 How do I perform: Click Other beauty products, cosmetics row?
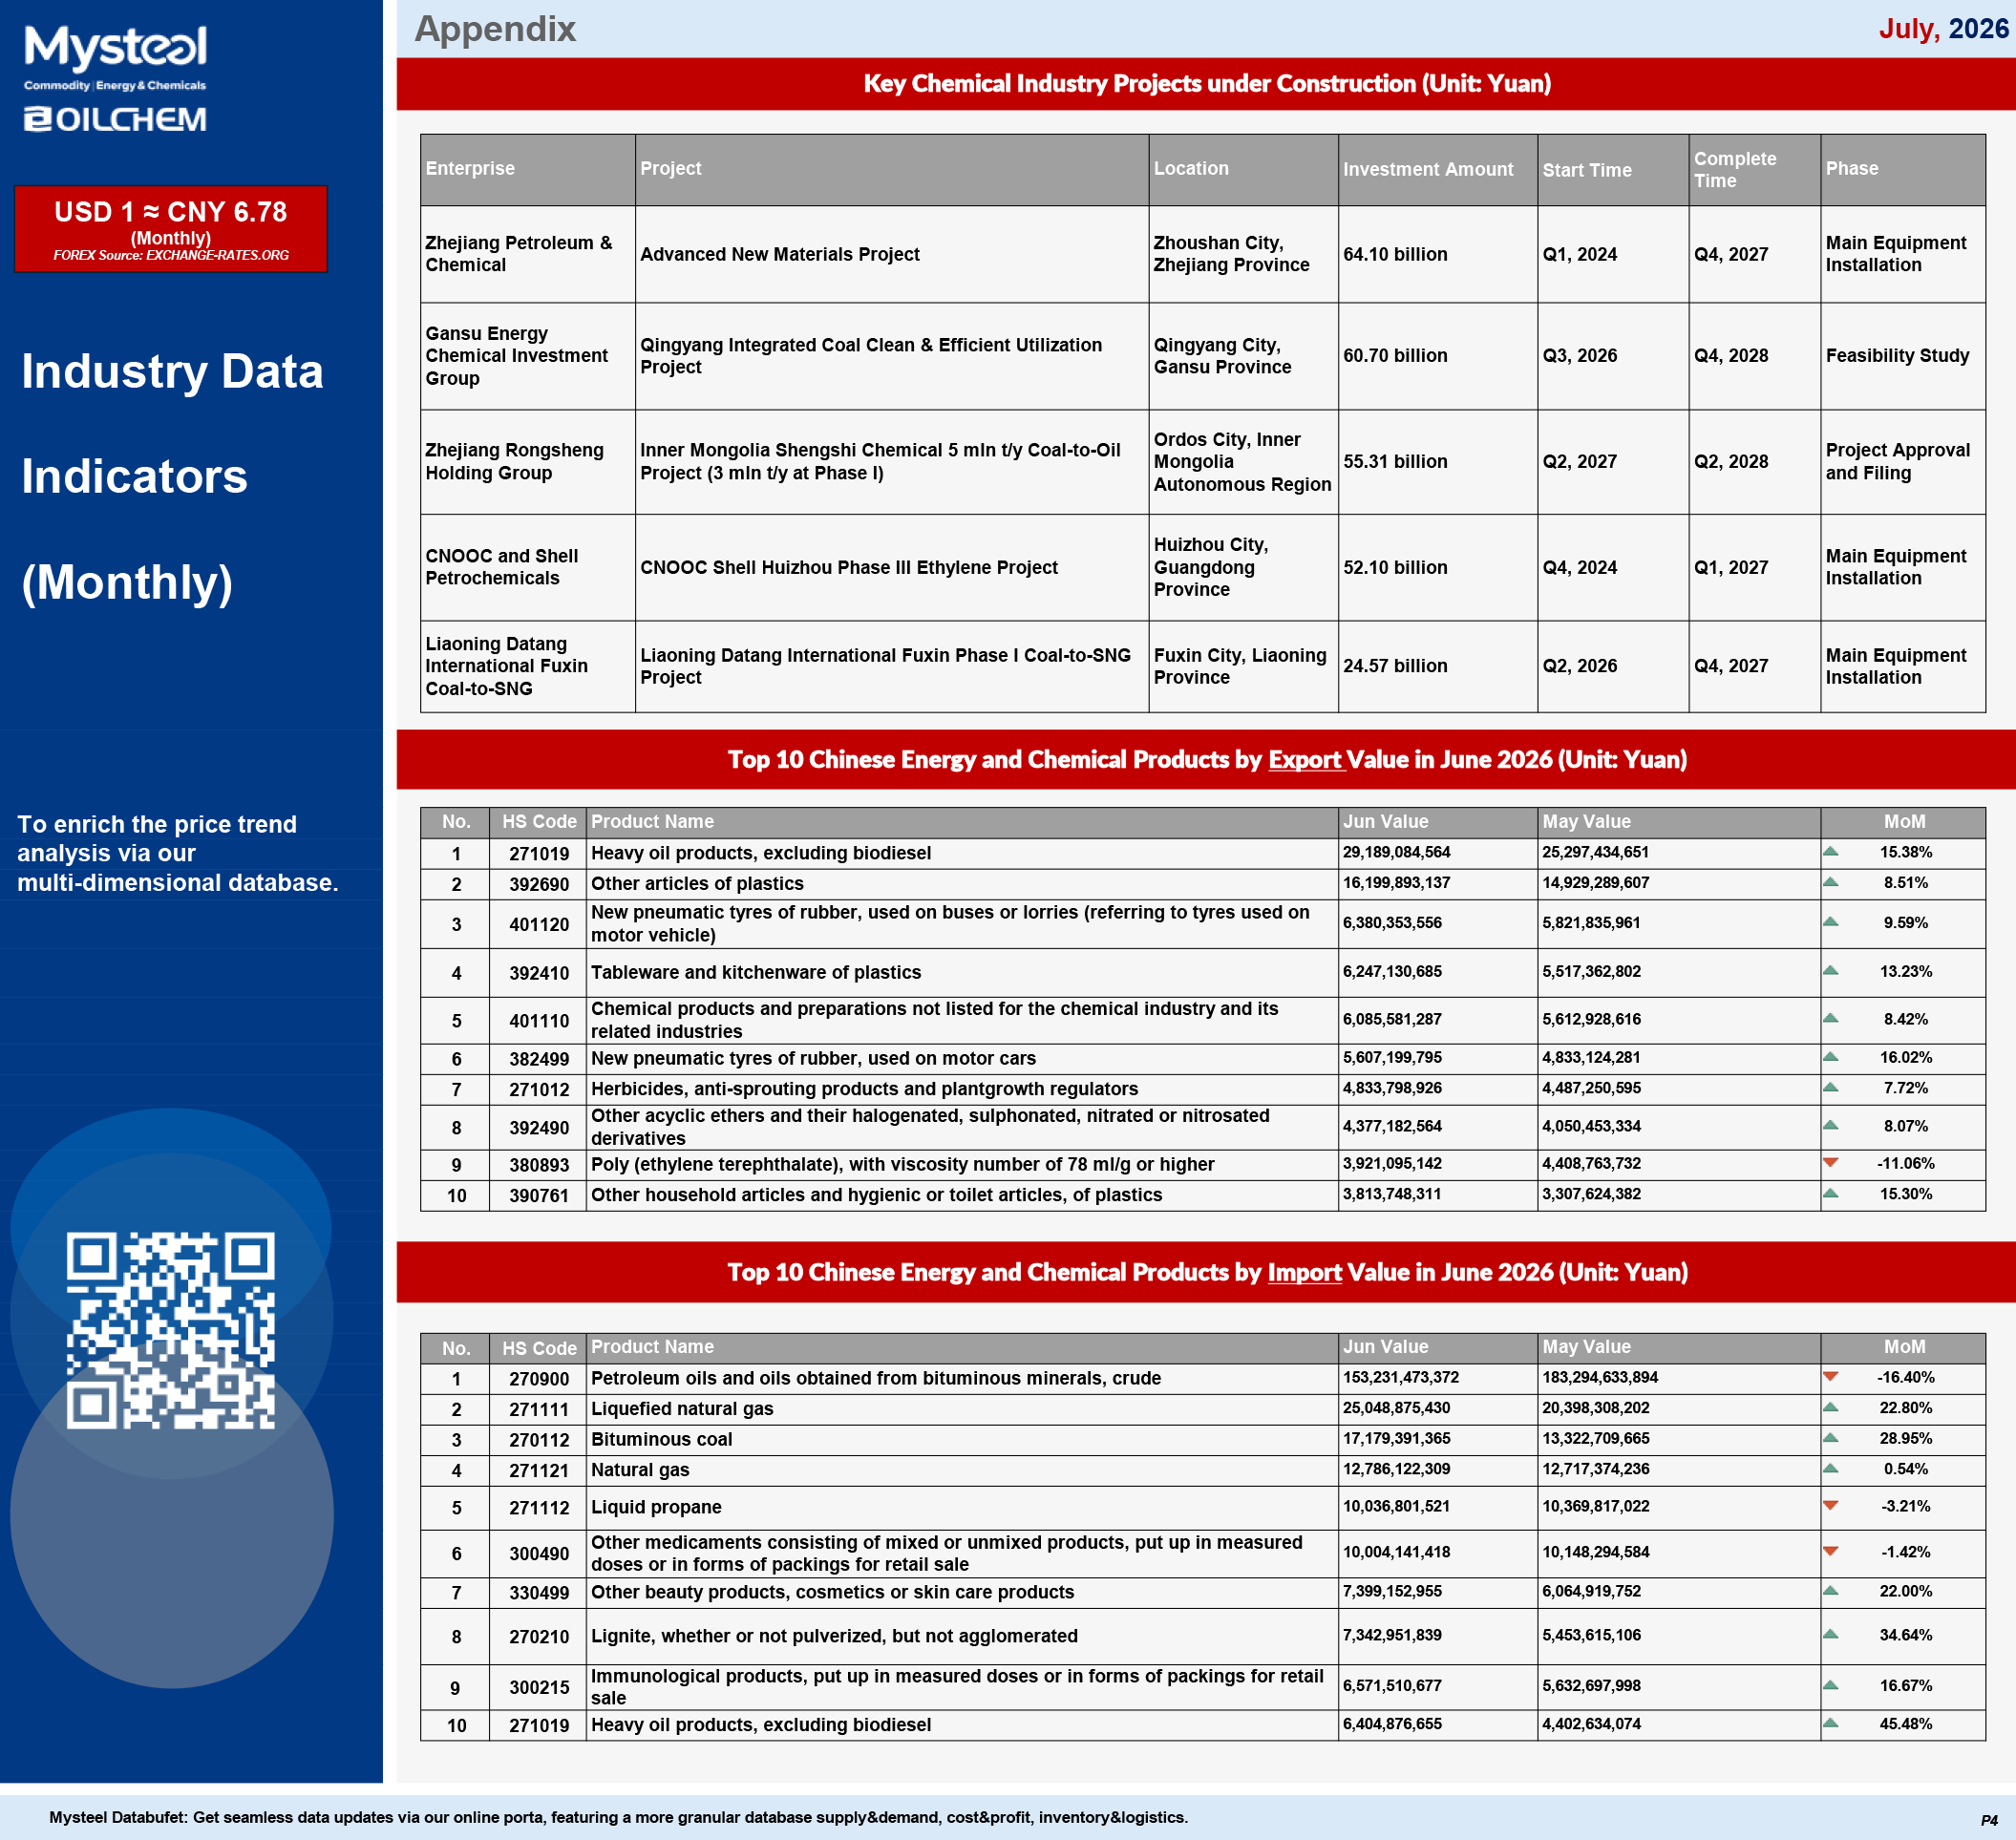(832, 1593)
